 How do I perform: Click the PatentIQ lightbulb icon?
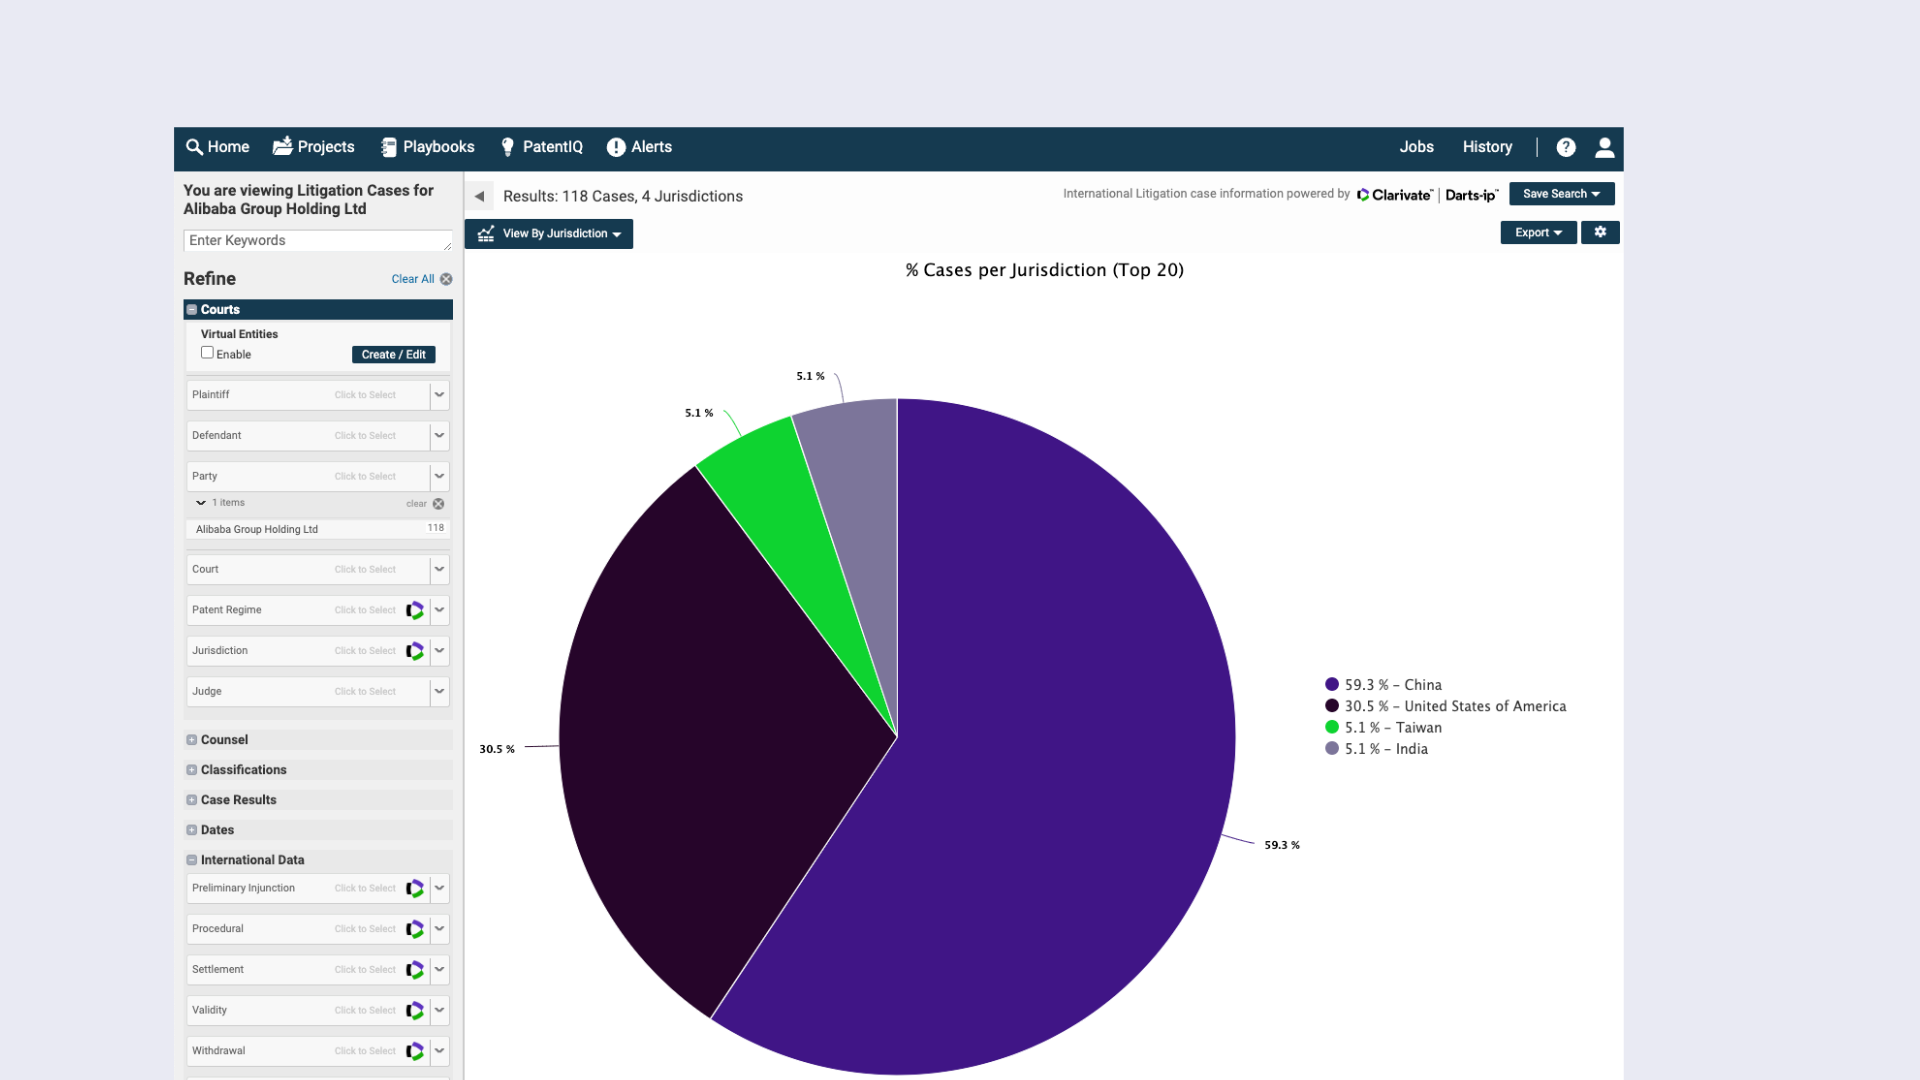click(508, 147)
